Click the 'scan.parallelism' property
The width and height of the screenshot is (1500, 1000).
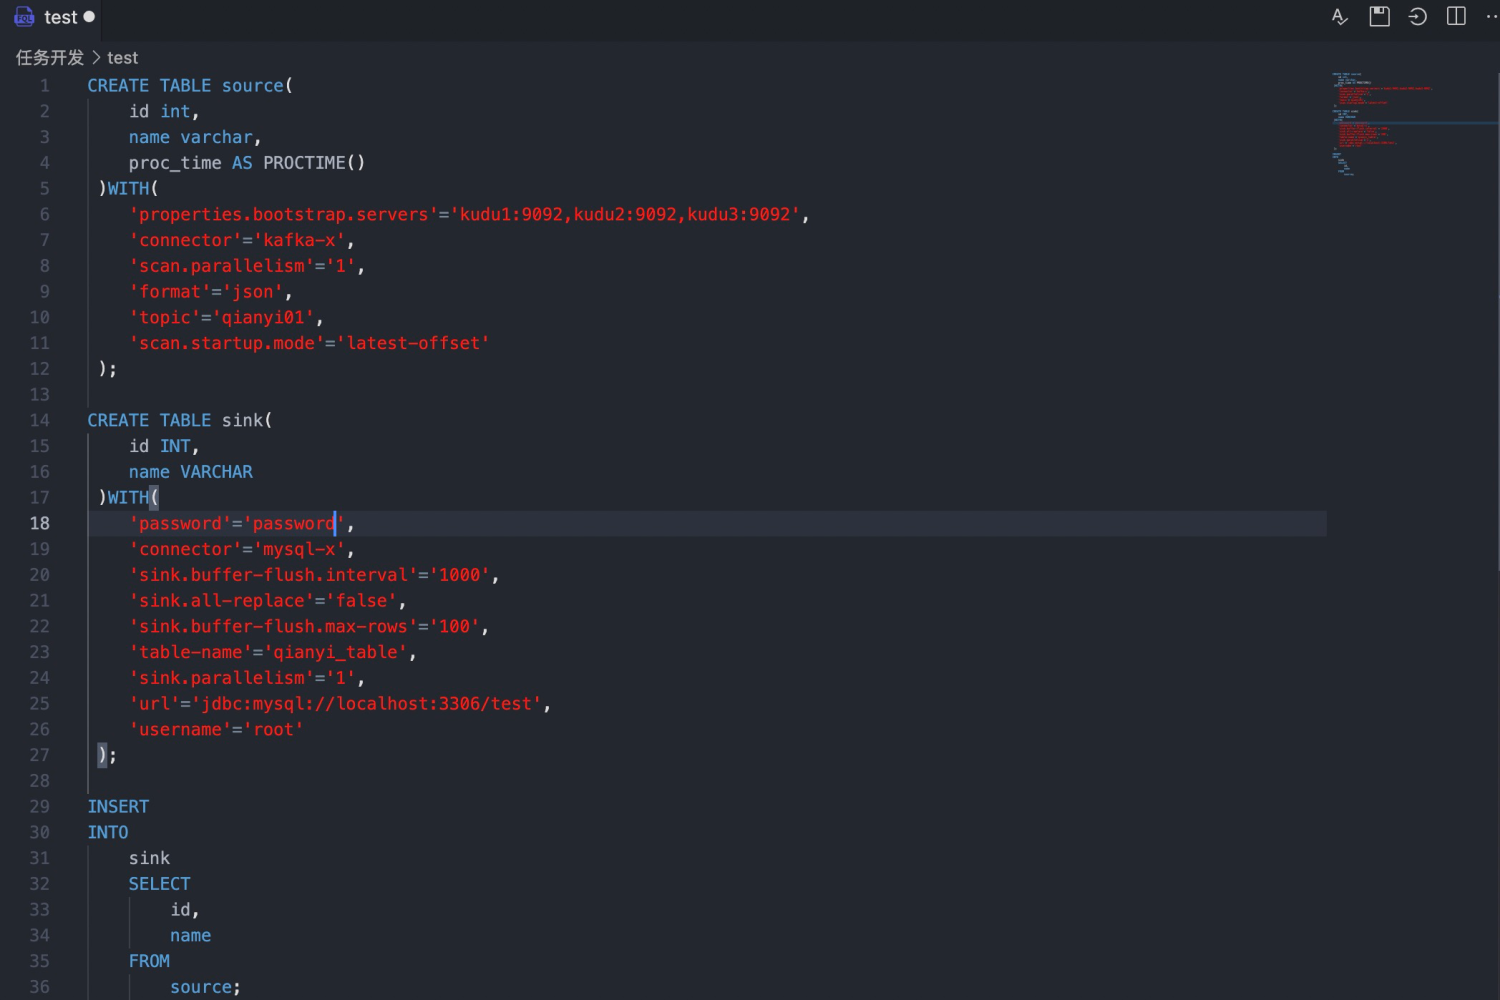coord(221,266)
